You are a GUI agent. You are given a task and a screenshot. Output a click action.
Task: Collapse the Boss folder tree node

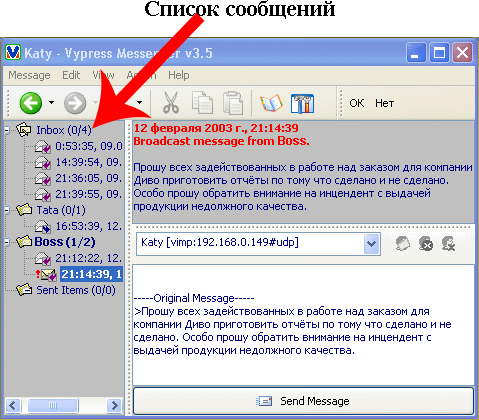coord(7,242)
